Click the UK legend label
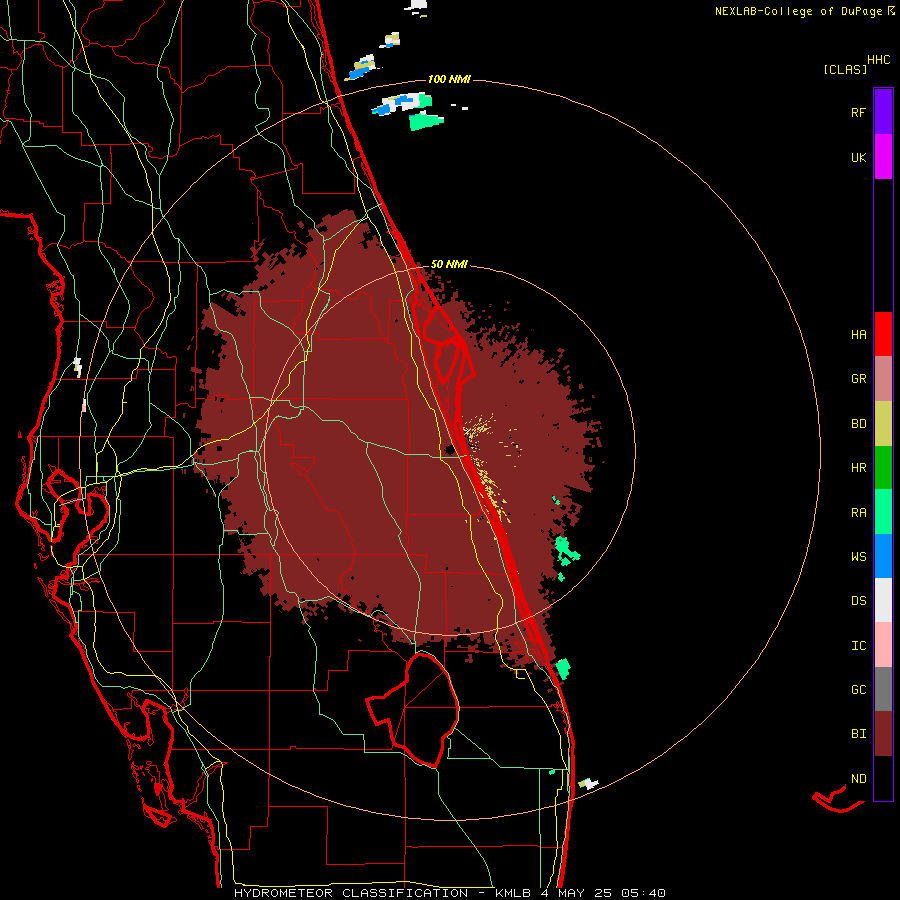This screenshot has height=900, width=900. [x=858, y=157]
